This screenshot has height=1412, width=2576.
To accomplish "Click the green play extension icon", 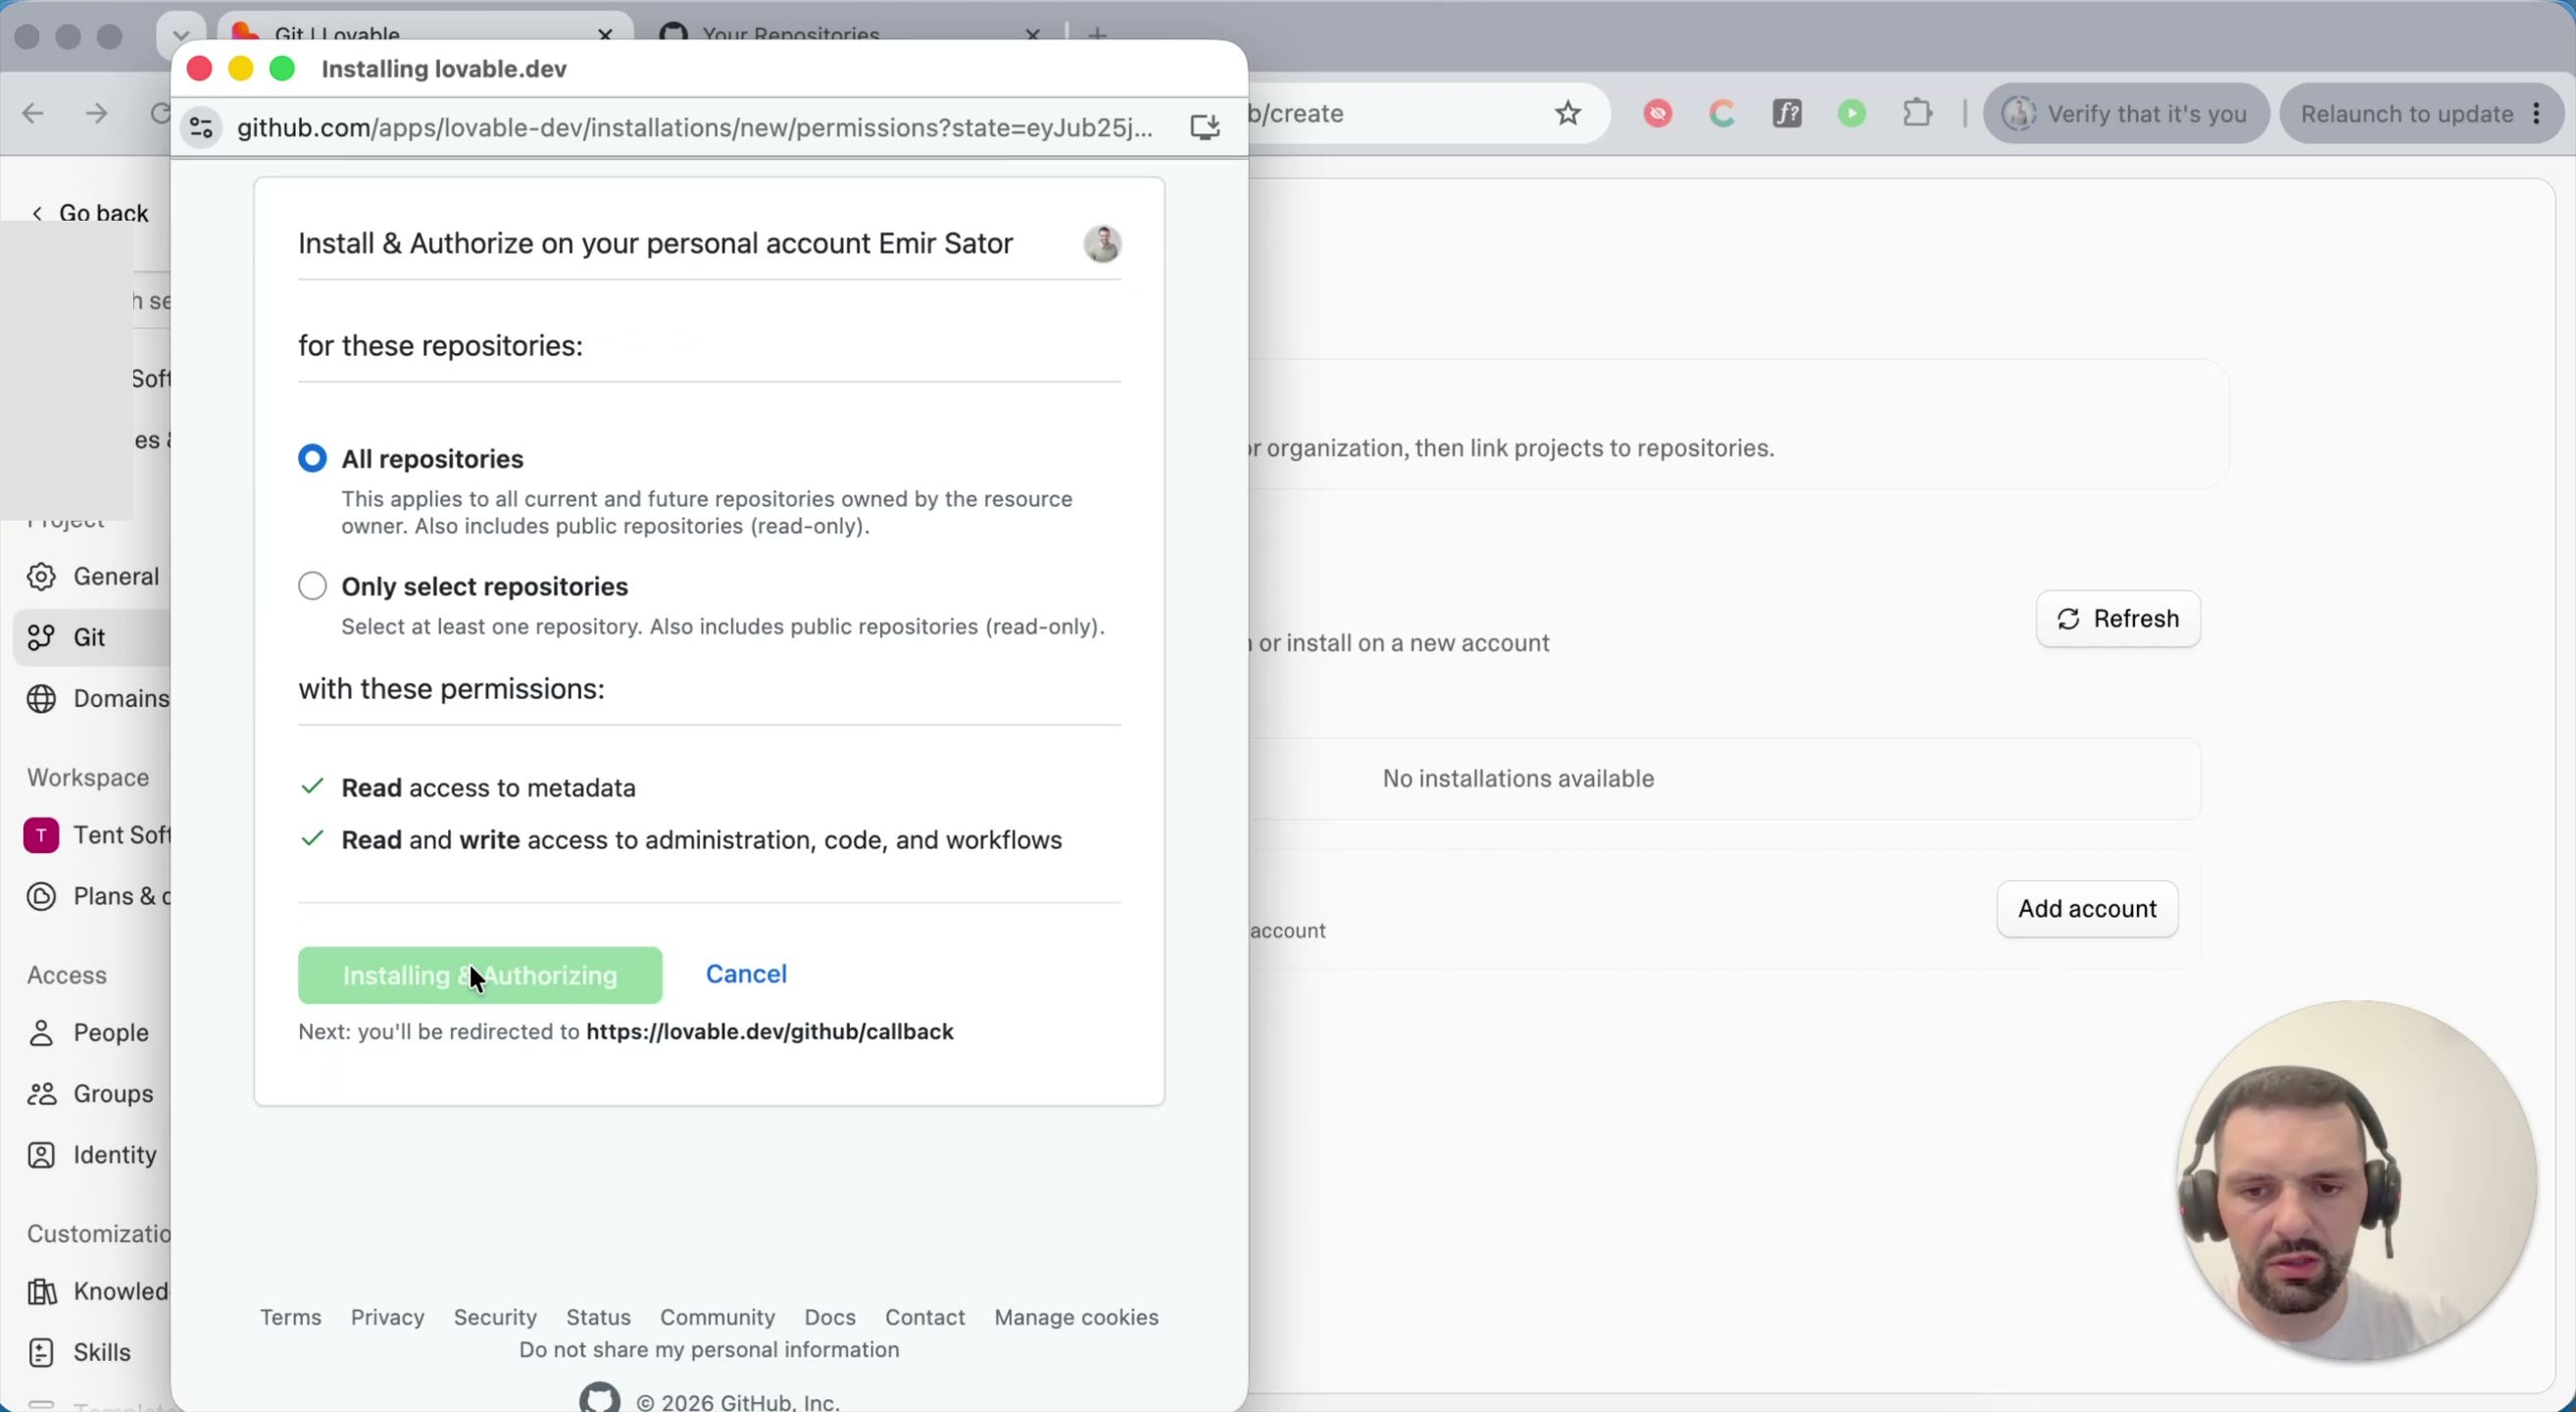I will pos(1852,114).
